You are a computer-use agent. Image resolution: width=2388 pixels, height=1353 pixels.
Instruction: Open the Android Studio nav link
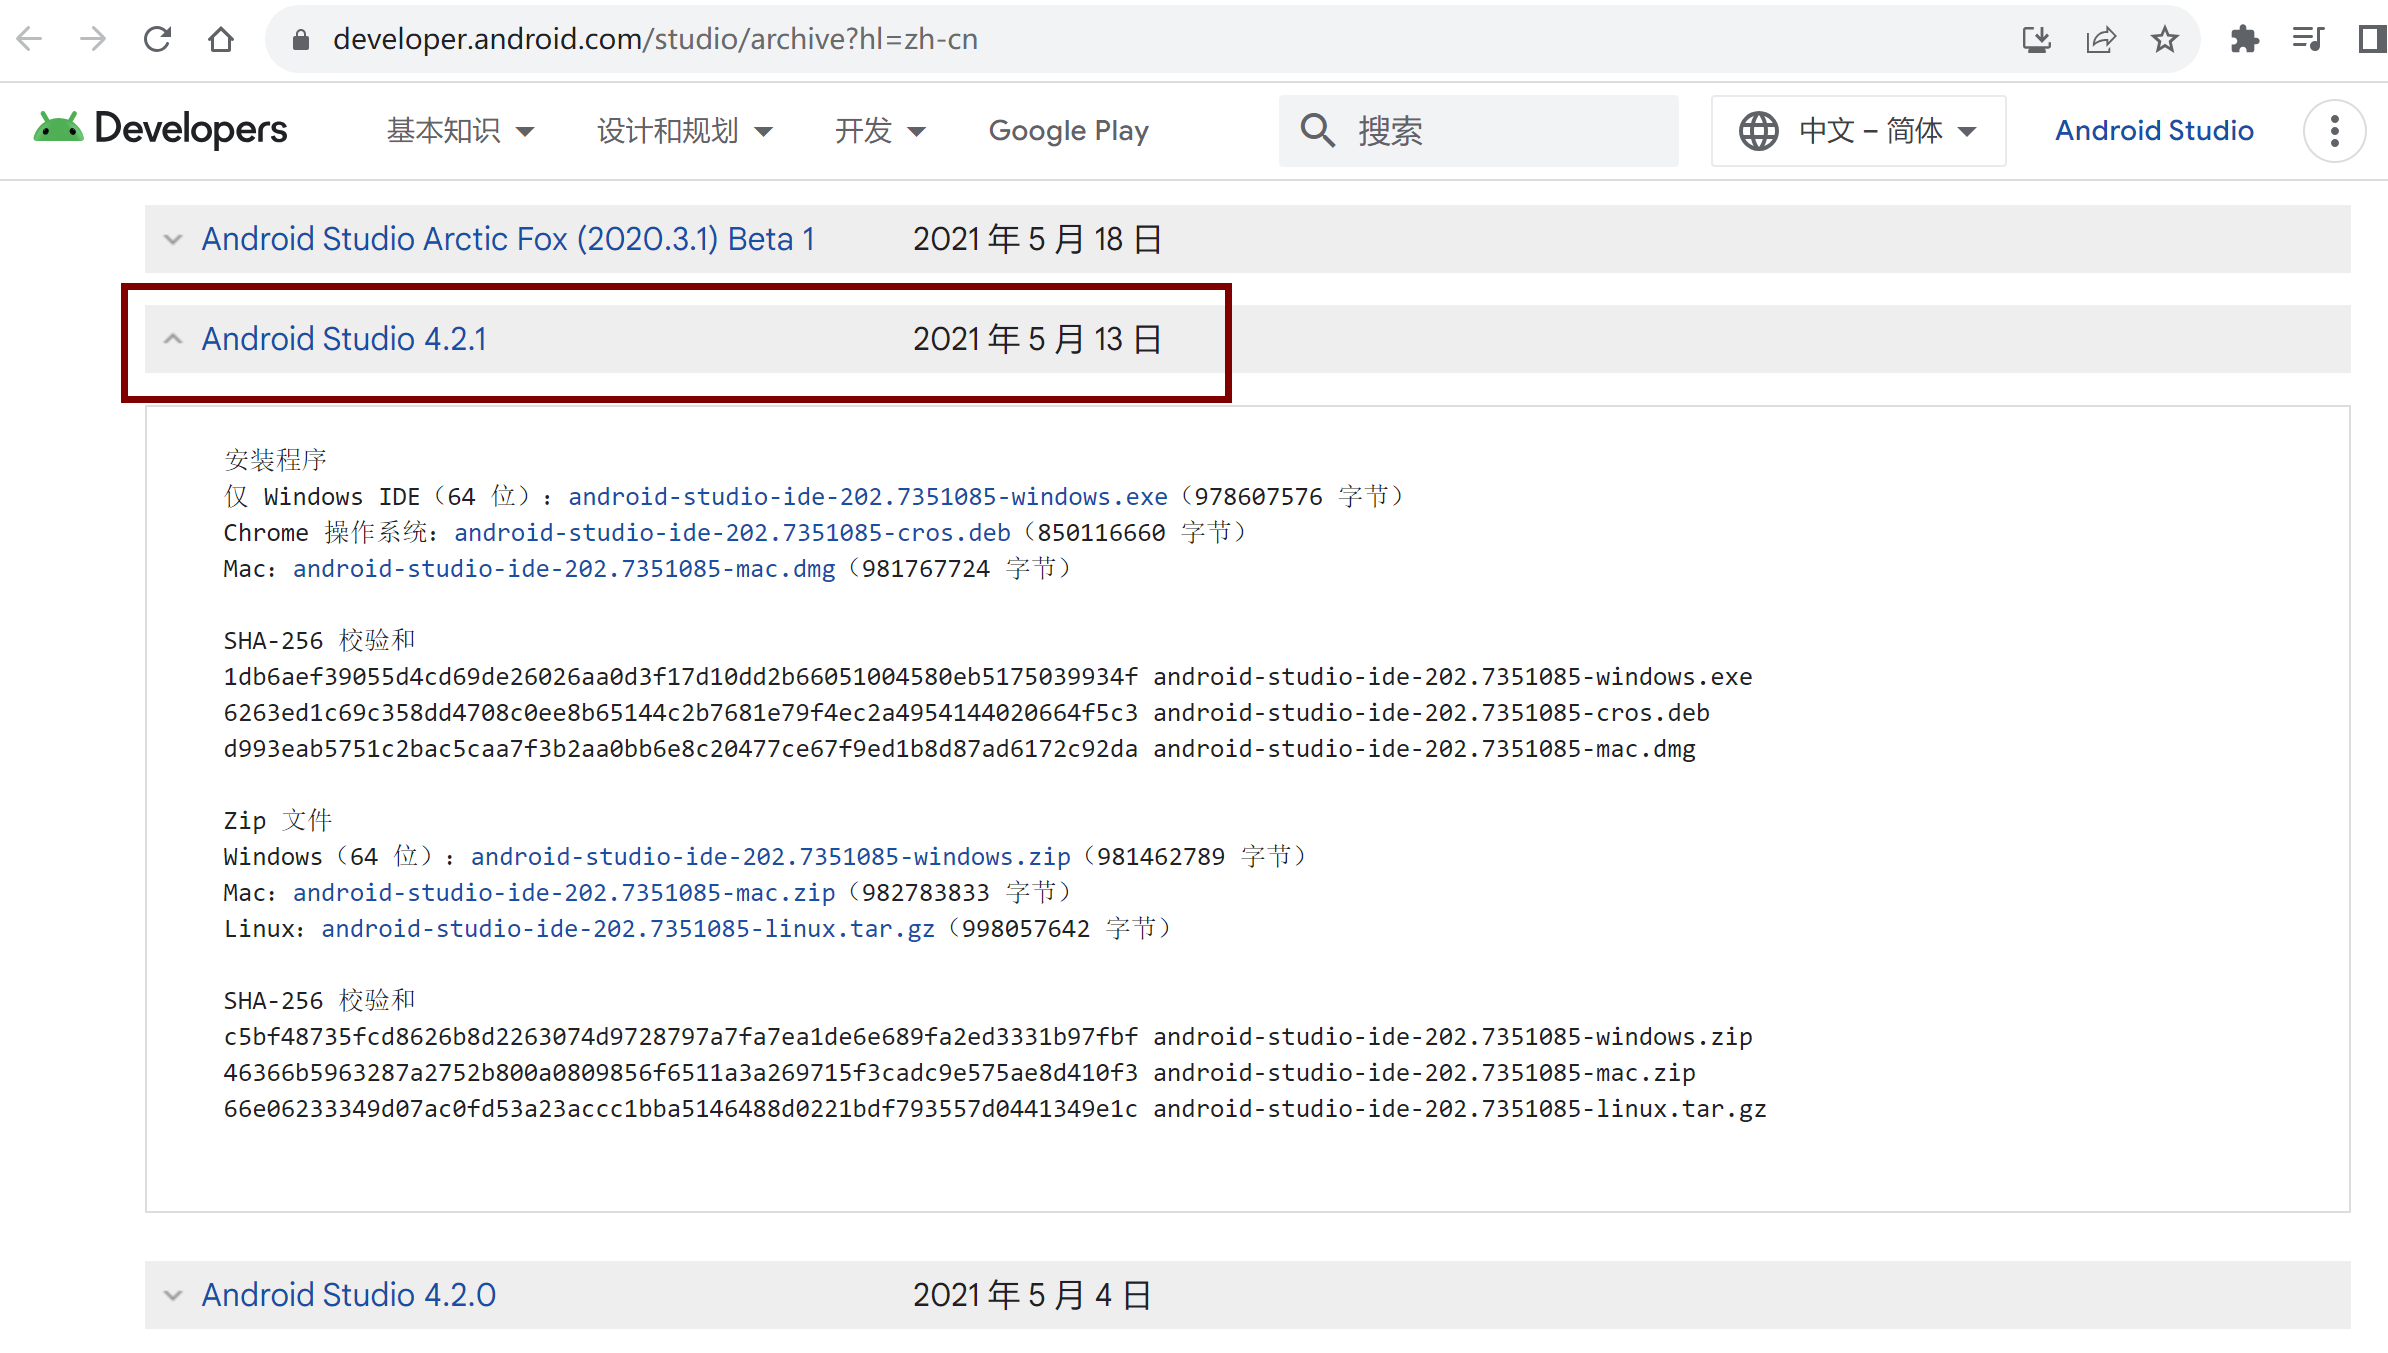click(2154, 131)
